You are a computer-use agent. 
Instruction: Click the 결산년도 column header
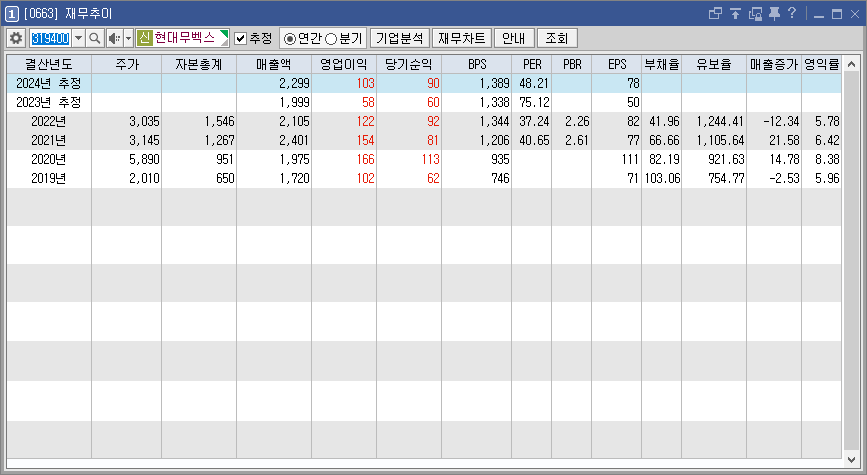click(49, 64)
